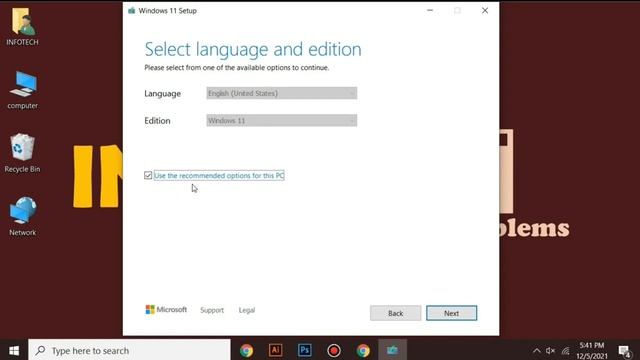Open the Edition dropdown
This screenshot has width=640, height=360.
click(x=282, y=120)
